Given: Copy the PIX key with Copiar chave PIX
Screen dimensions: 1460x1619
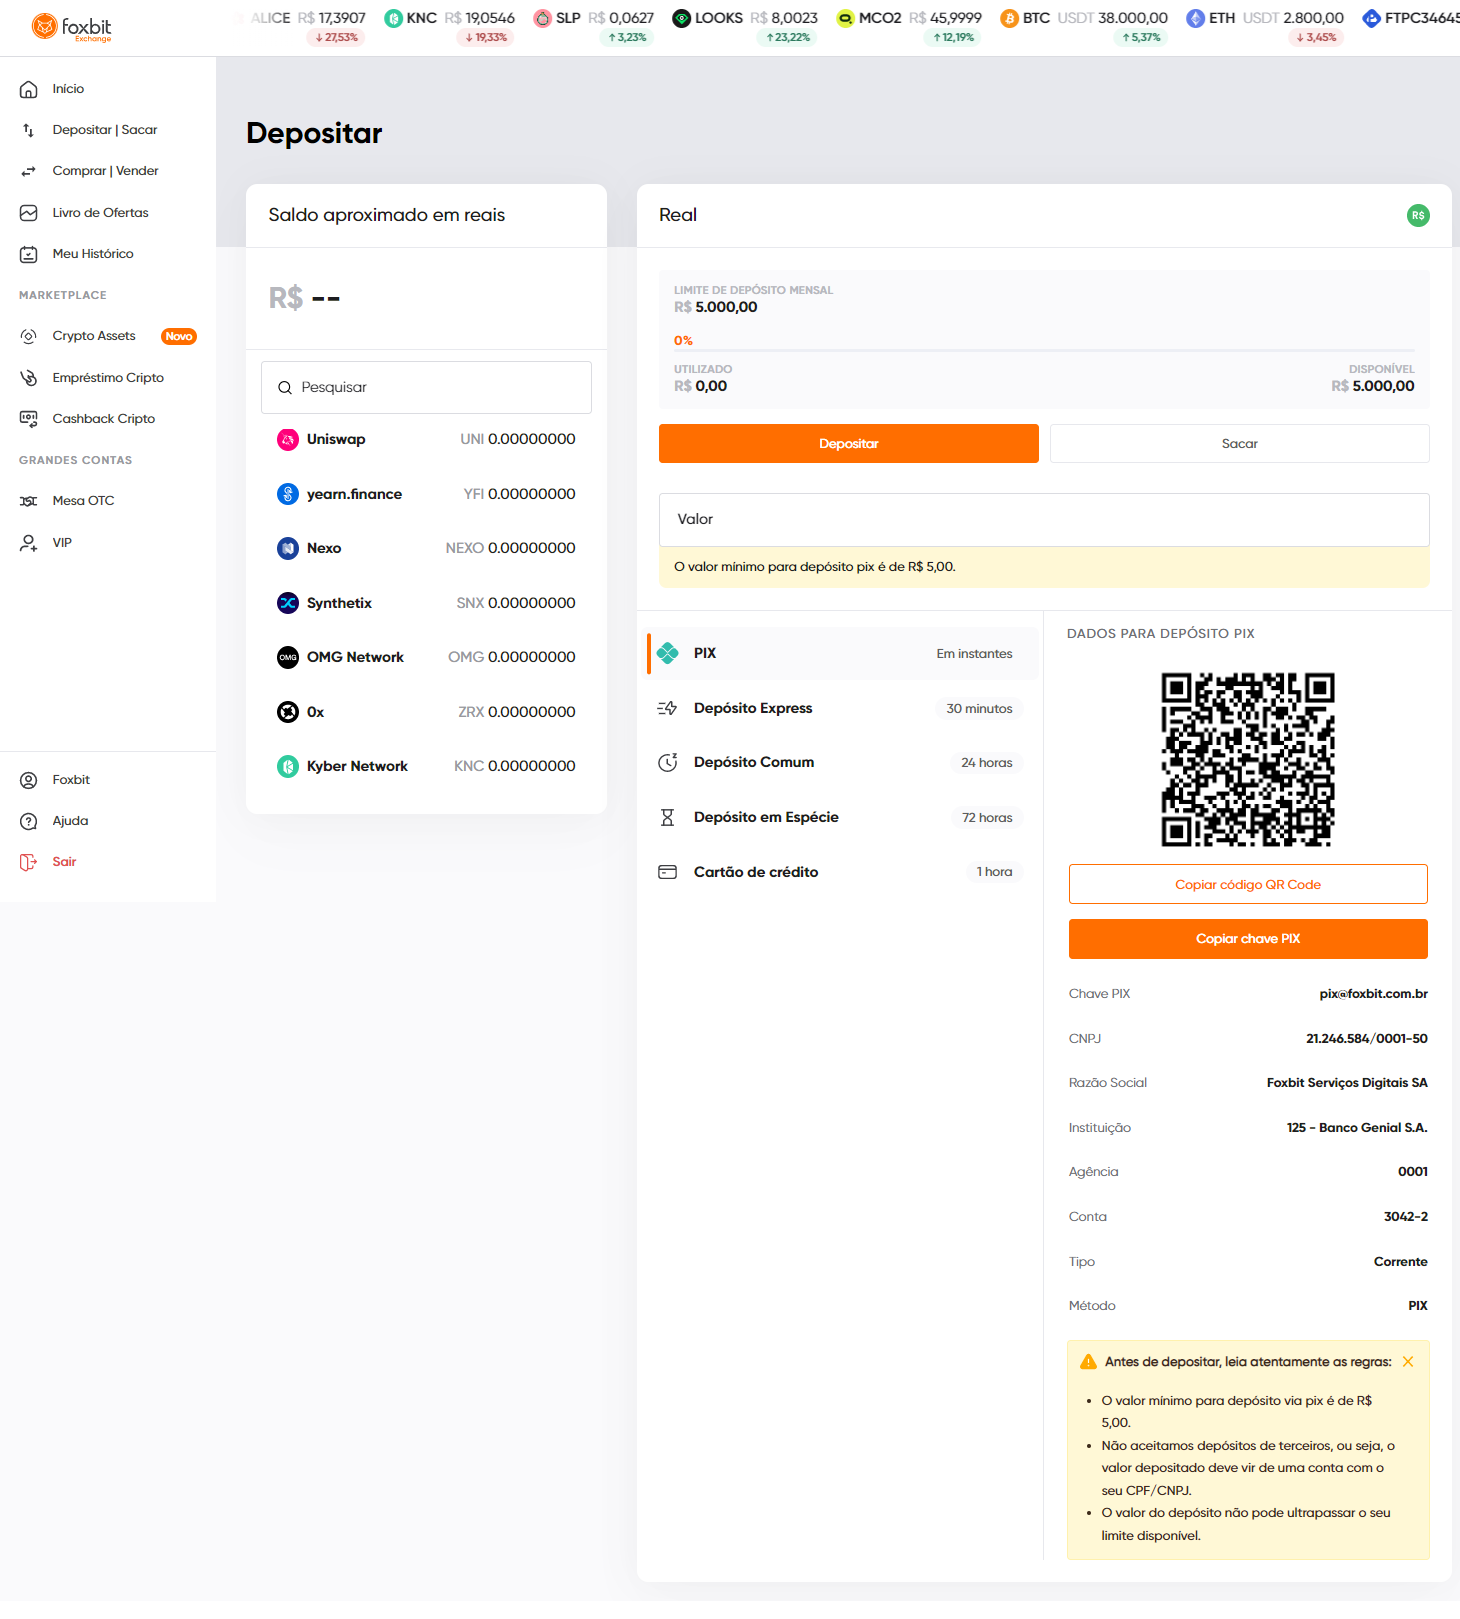Looking at the screenshot, I should 1248,939.
